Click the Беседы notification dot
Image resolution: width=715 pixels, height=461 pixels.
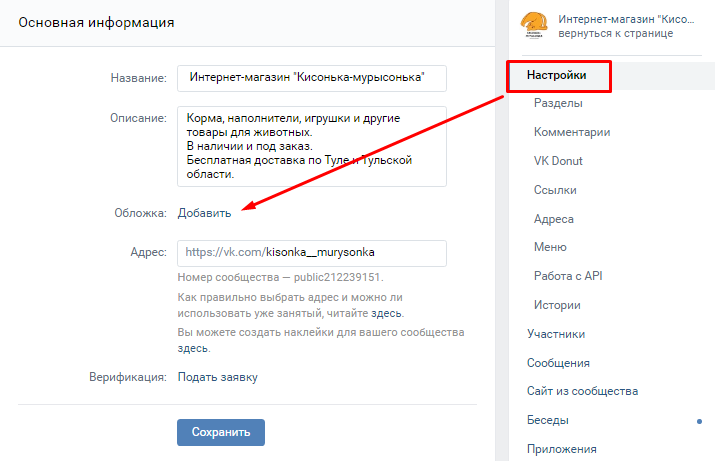(699, 421)
